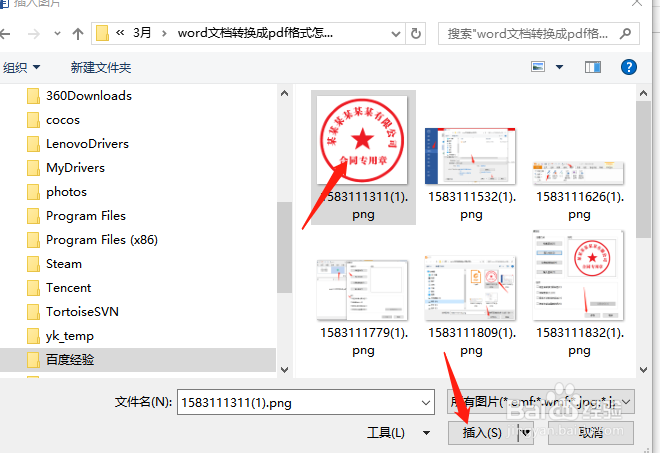Click the file list scrollbar thumb

pos(643,170)
